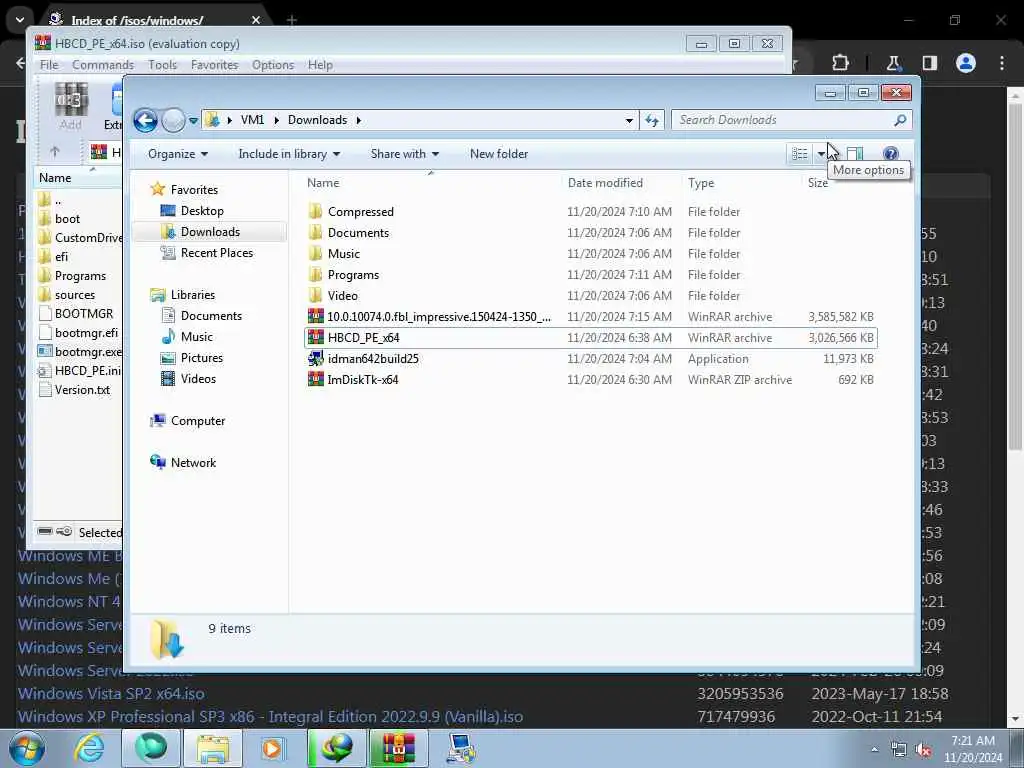The width and height of the screenshot is (1024, 768).
Task: Select the ImDiskTk-x64 ZIP archive icon
Action: [x=315, y=379]
